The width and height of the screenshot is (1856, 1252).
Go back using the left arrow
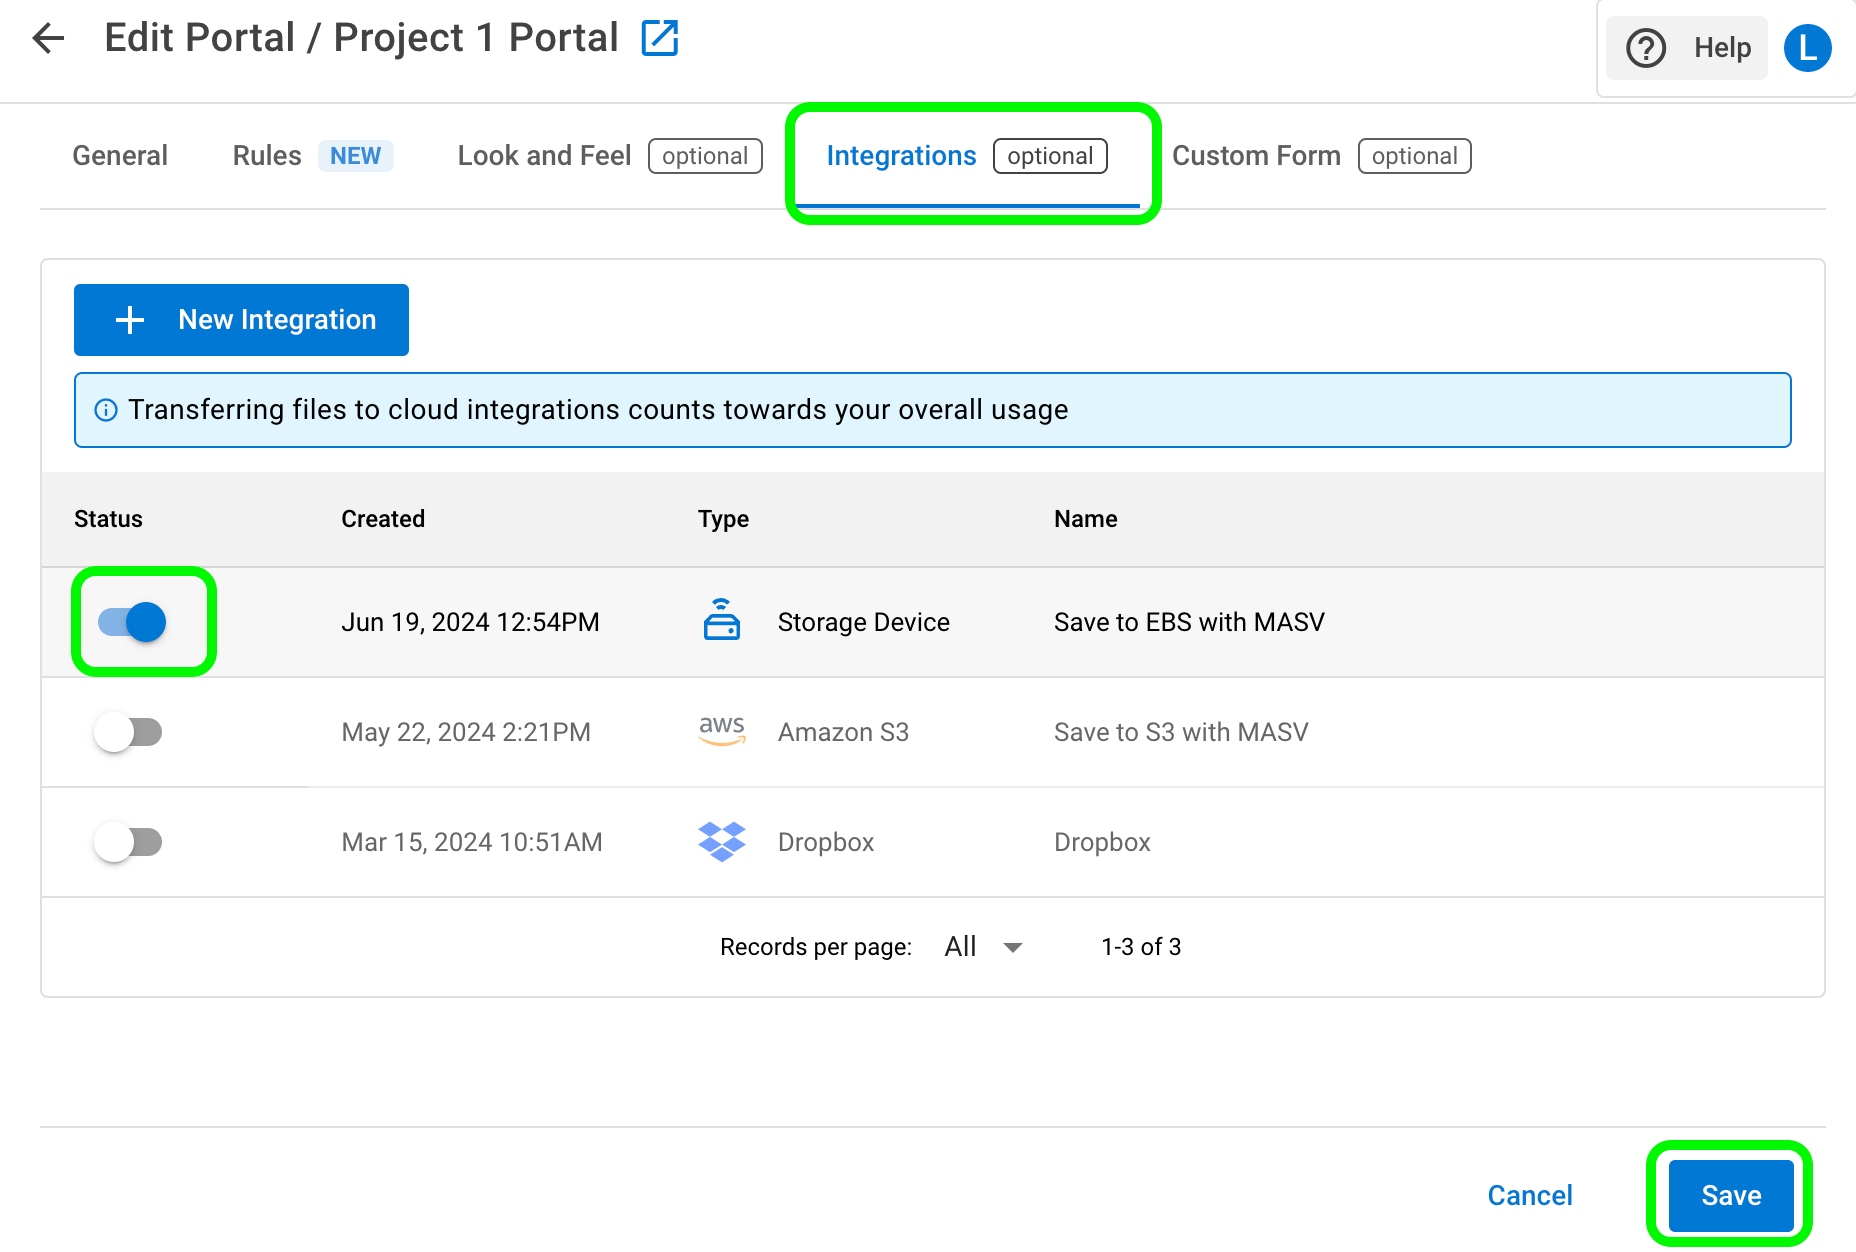click(x=48, y=38)
